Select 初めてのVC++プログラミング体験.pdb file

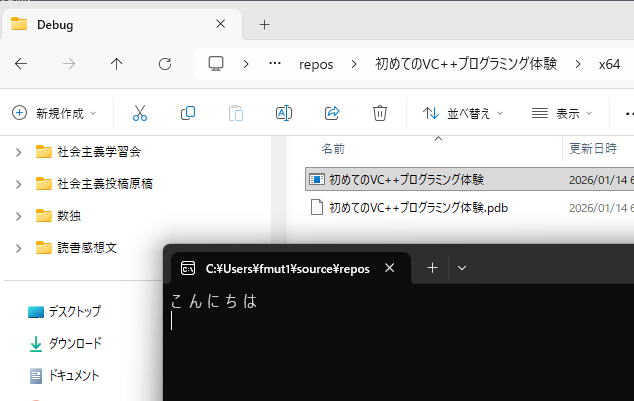(418, 208)
